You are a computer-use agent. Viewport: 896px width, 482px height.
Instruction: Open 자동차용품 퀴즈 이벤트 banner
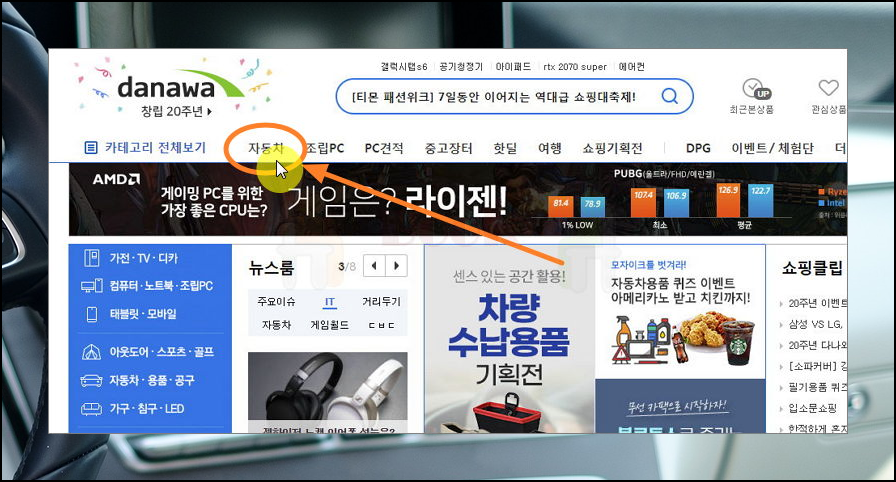pos(680,312)
